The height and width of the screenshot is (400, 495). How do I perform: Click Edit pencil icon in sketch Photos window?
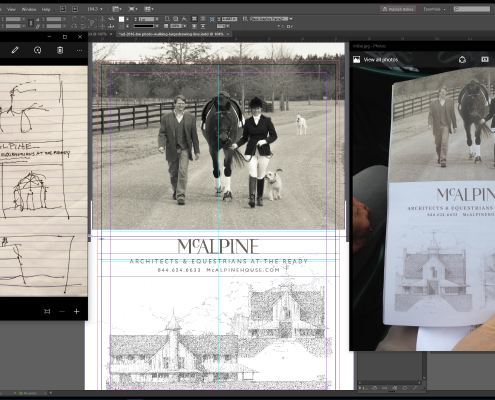click(15, 50)
